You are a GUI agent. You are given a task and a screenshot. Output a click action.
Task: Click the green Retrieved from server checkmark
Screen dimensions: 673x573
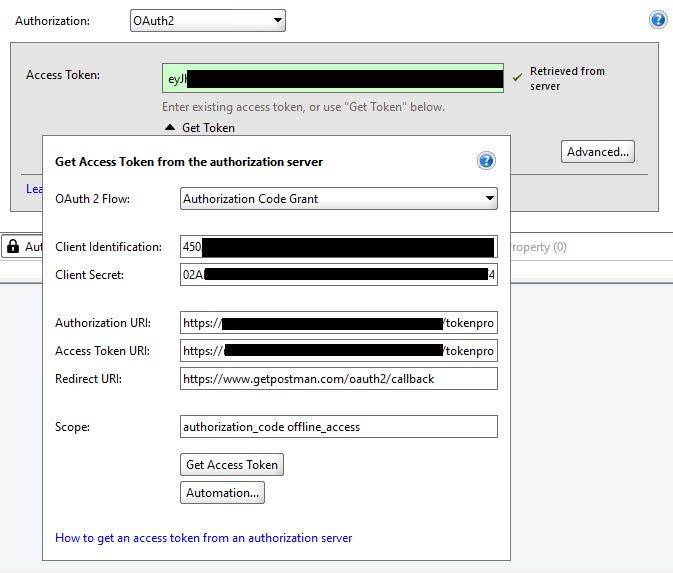click(x=517, y=77)
